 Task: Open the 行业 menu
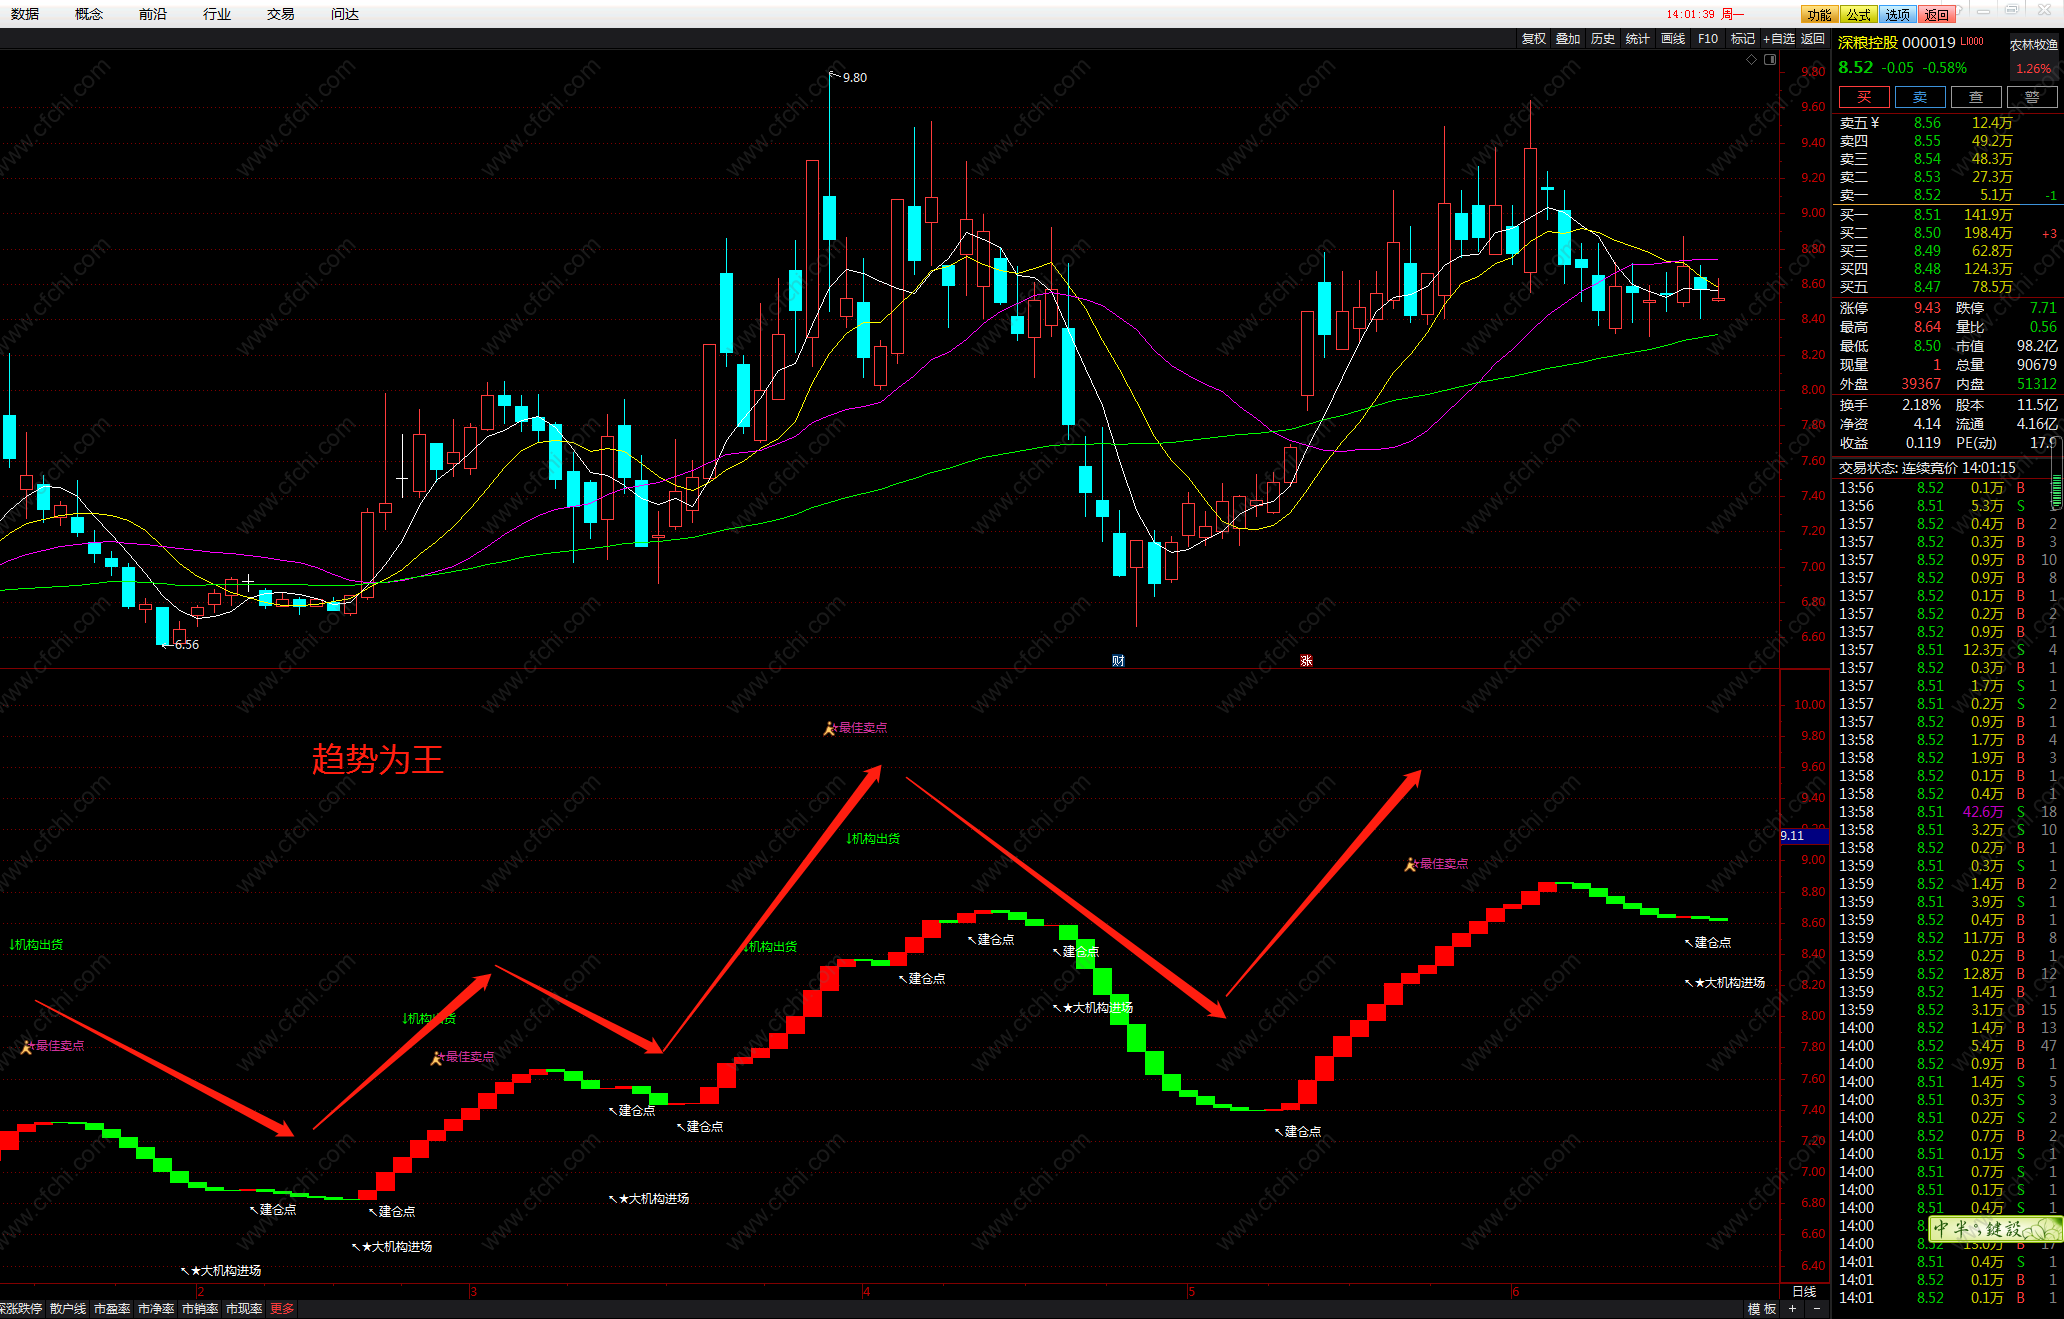click(217, 14)
